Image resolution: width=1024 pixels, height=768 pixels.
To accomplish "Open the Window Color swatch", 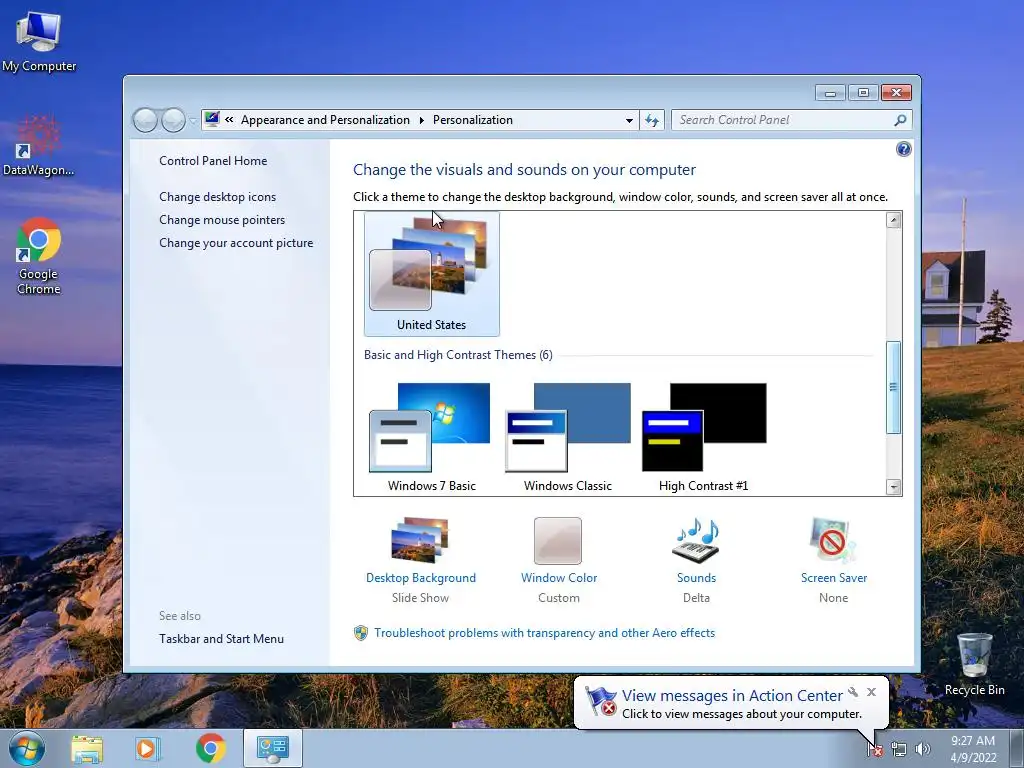I will [x=558, y=541].
